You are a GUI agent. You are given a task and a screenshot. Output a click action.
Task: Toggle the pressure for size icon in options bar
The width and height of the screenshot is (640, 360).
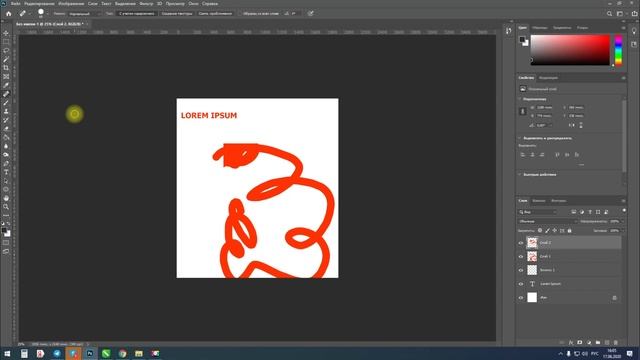coord(311,13)
